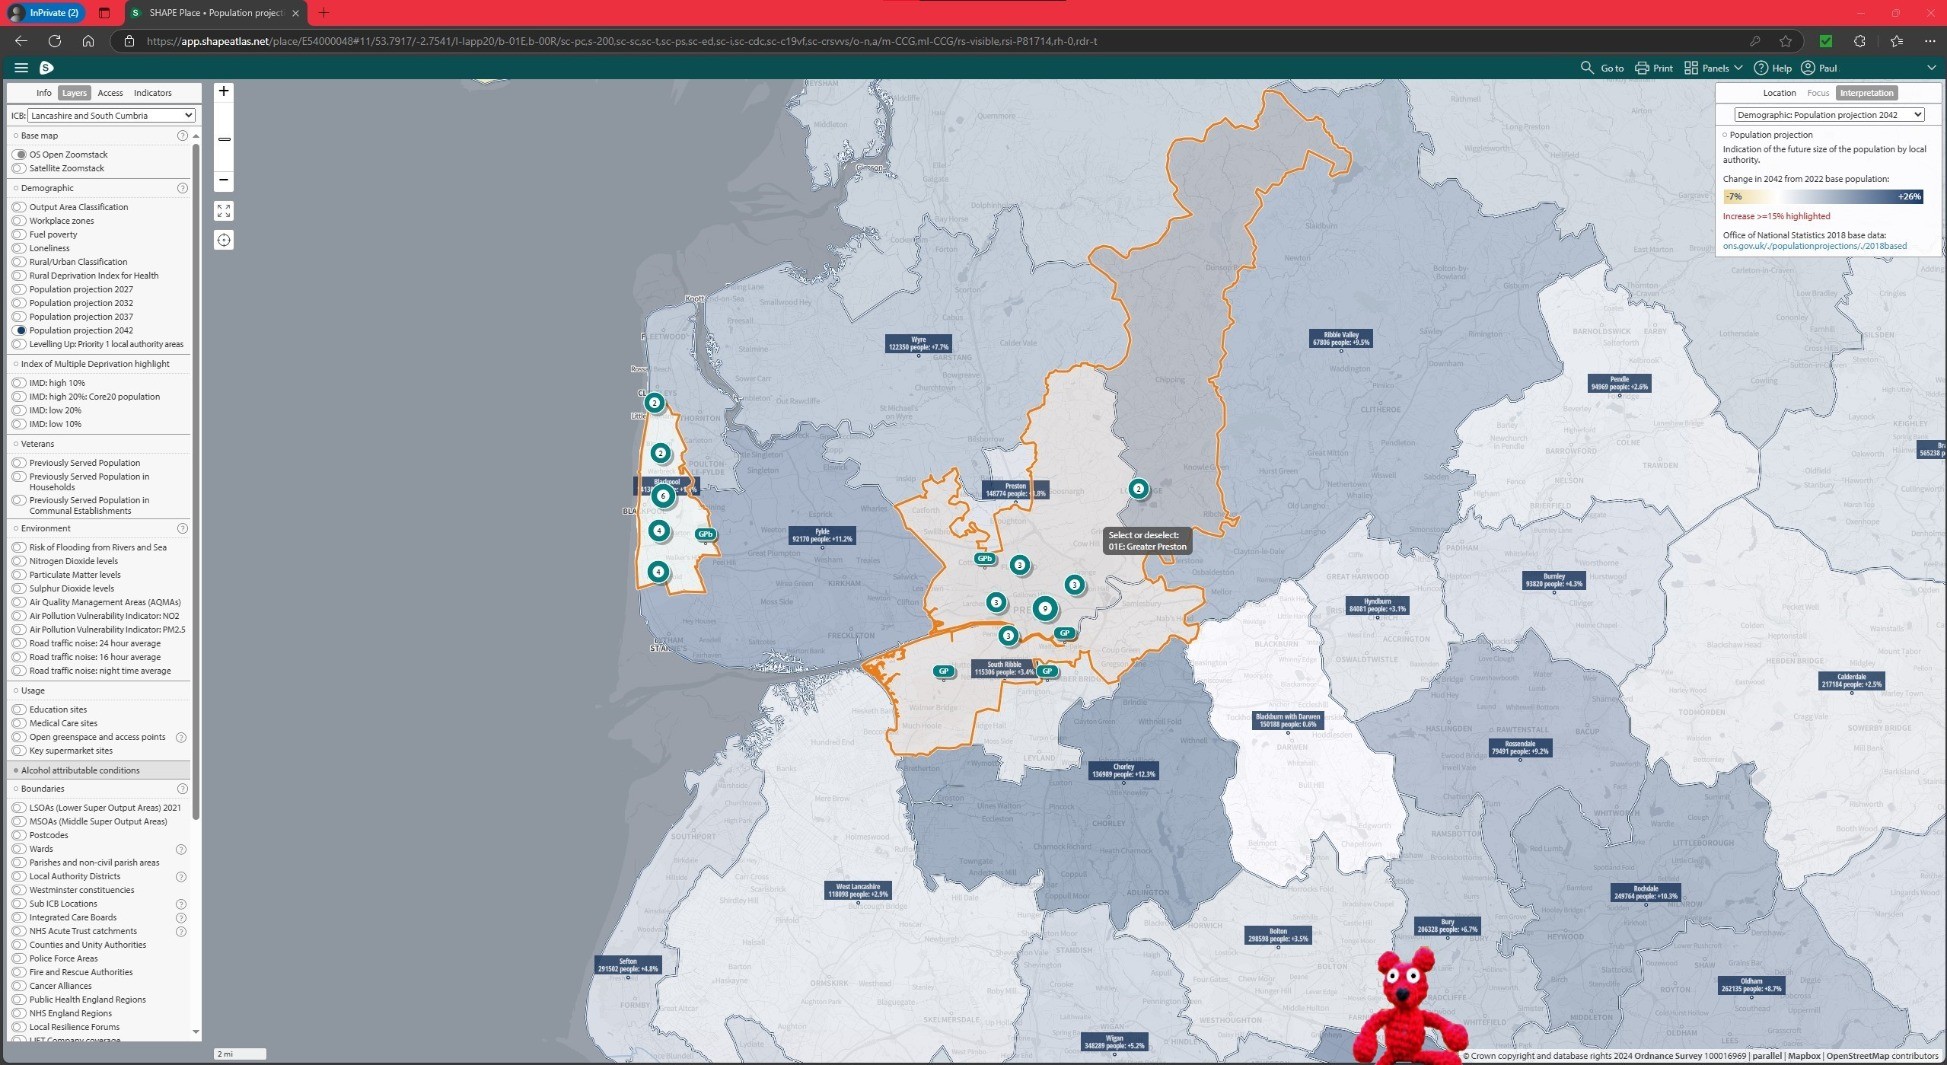1947x1065 pixels.
Task: Switch to the Info tab
Action: click(x=44, y=93)
